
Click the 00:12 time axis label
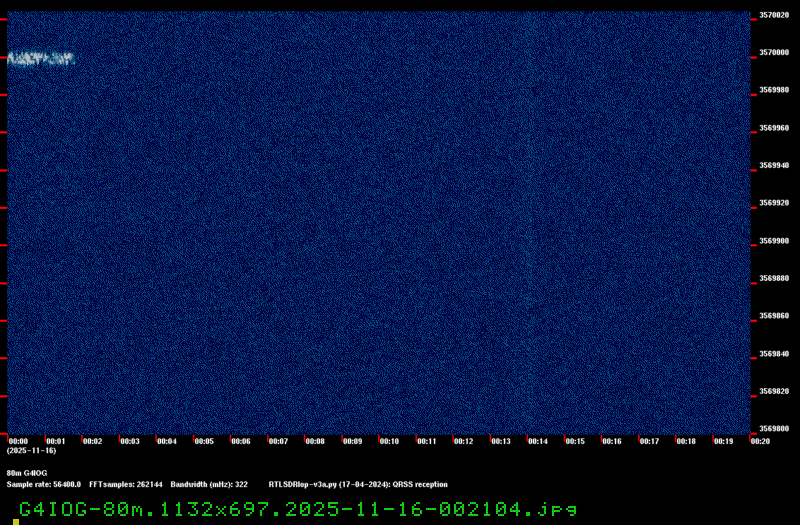[463, 441]
